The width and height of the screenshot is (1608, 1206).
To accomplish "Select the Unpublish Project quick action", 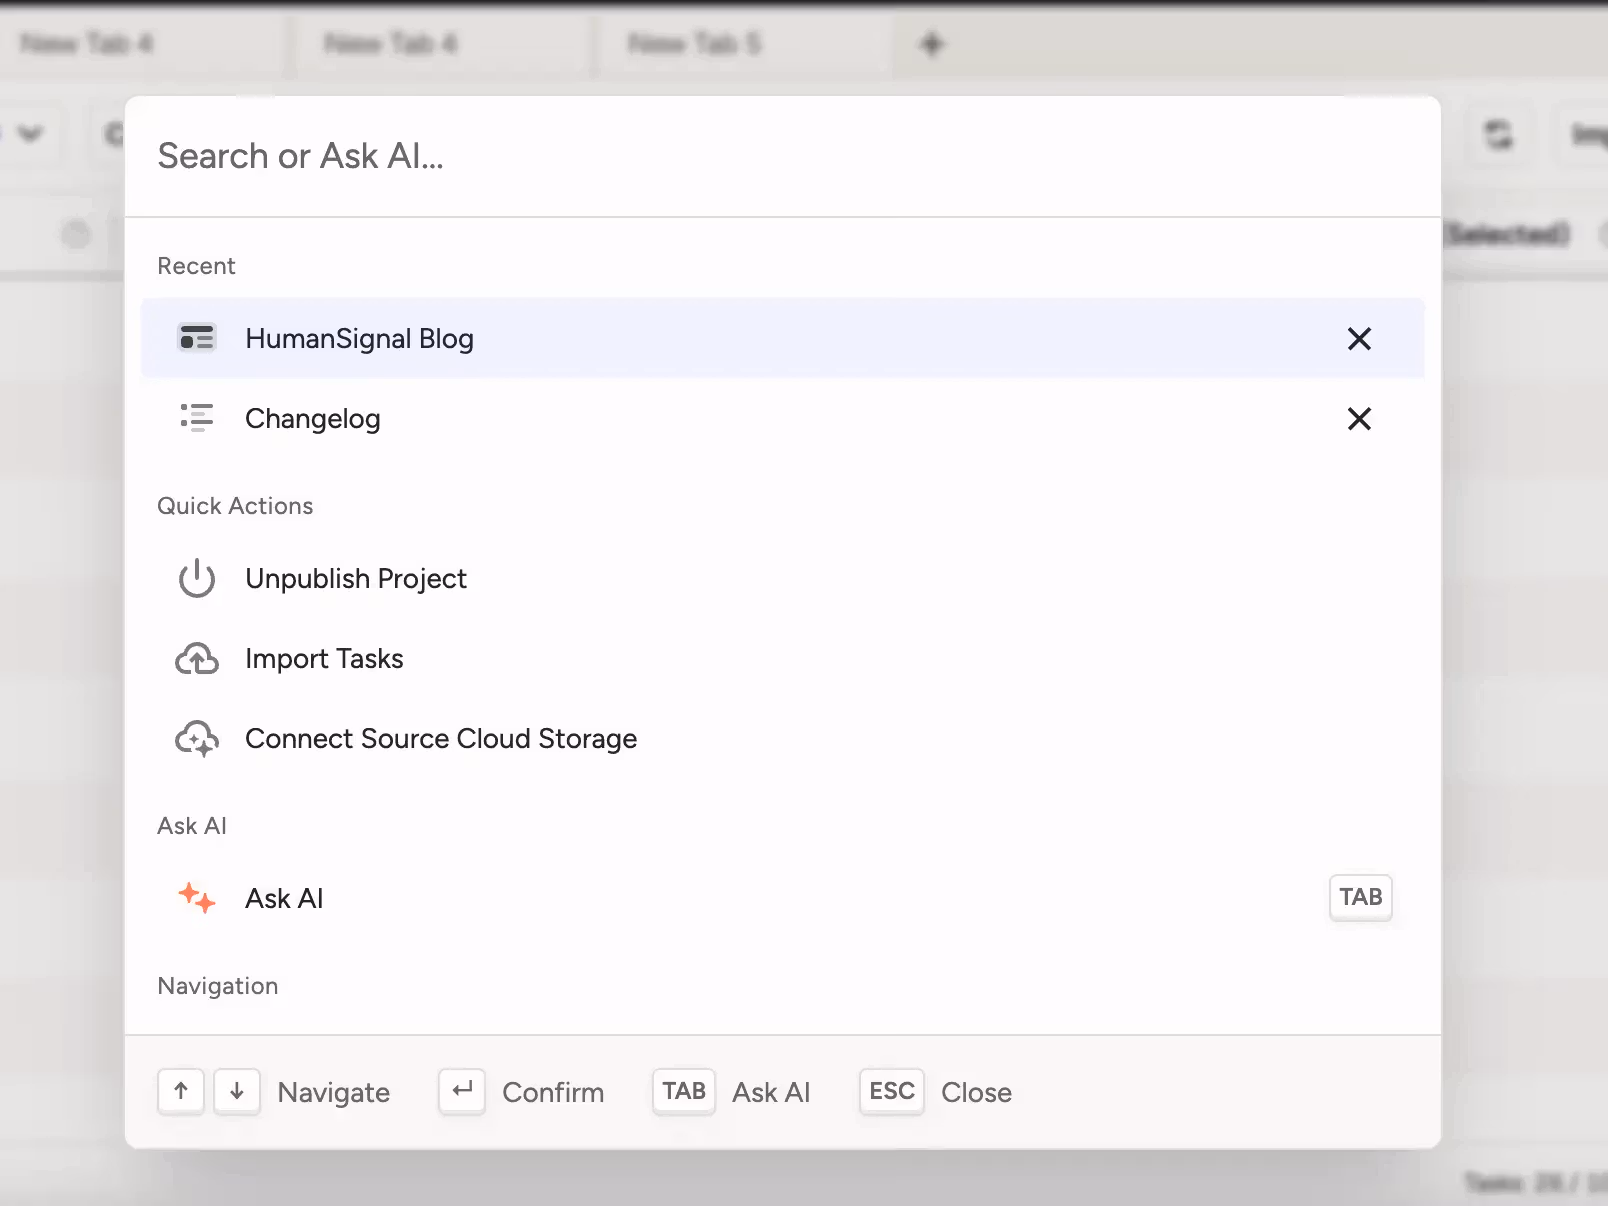I will (x=356, y=578).
